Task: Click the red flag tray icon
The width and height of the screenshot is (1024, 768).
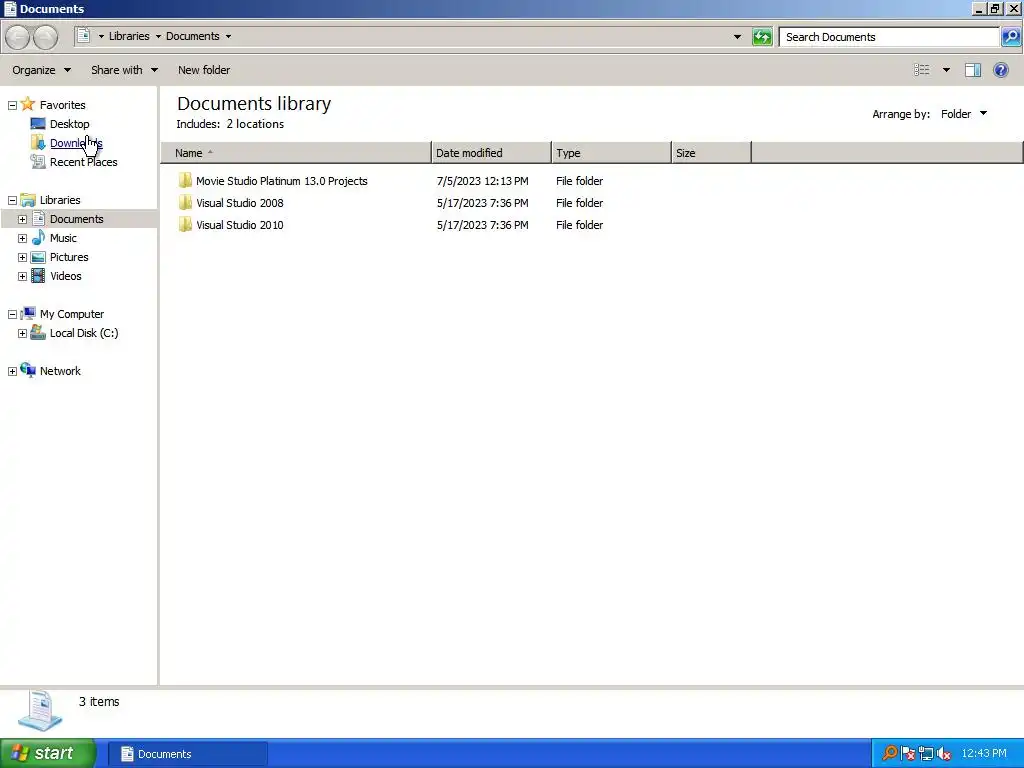Action: [x=907, y=754]
